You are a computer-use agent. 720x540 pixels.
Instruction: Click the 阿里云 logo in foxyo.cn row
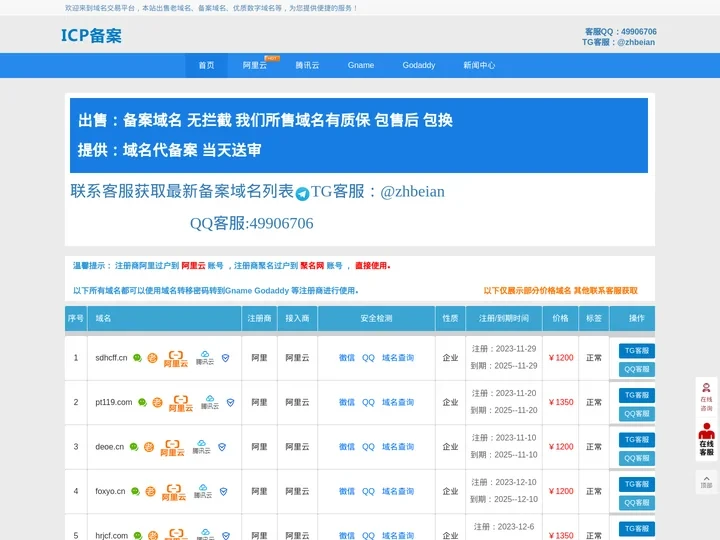tap(174, 492)
